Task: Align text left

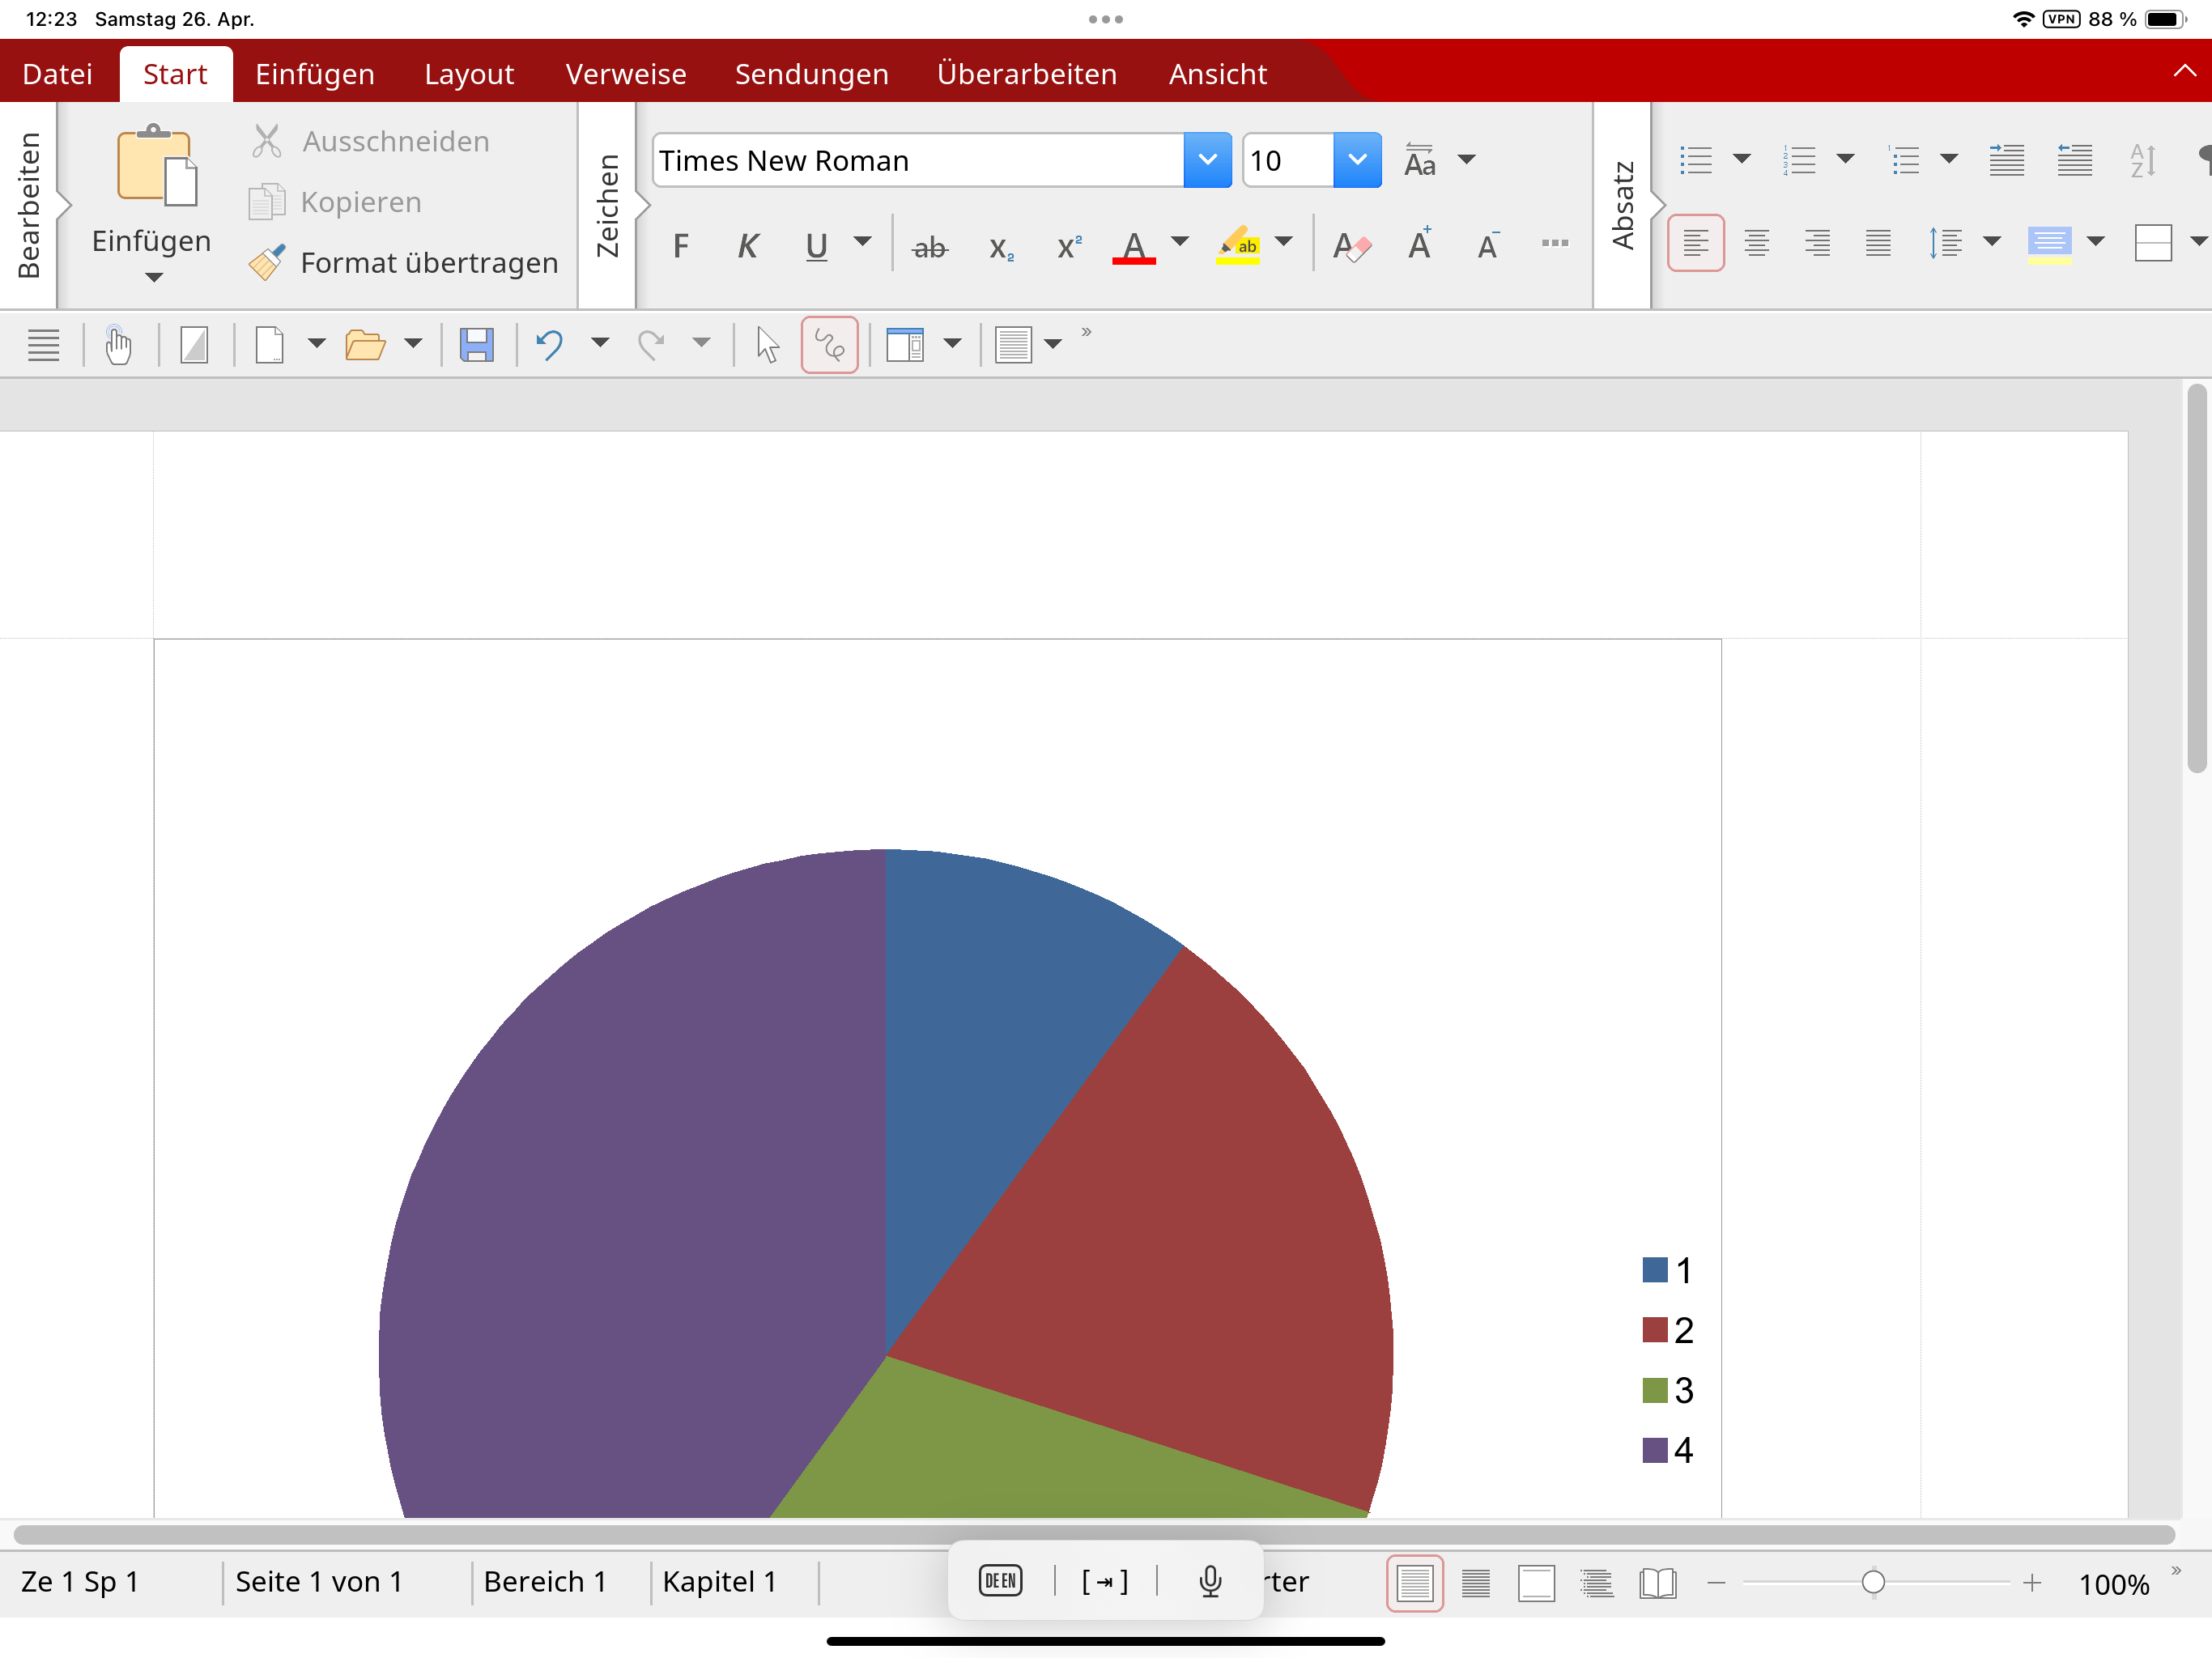Action: click(x=1695, y=243)
